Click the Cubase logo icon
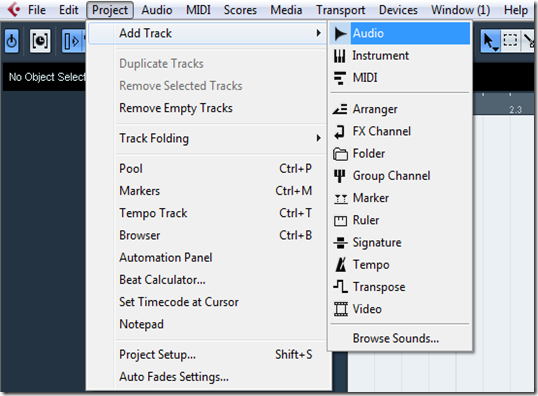Image resolution: width=538 pixels, height=396 pixels. pos(14,9)
